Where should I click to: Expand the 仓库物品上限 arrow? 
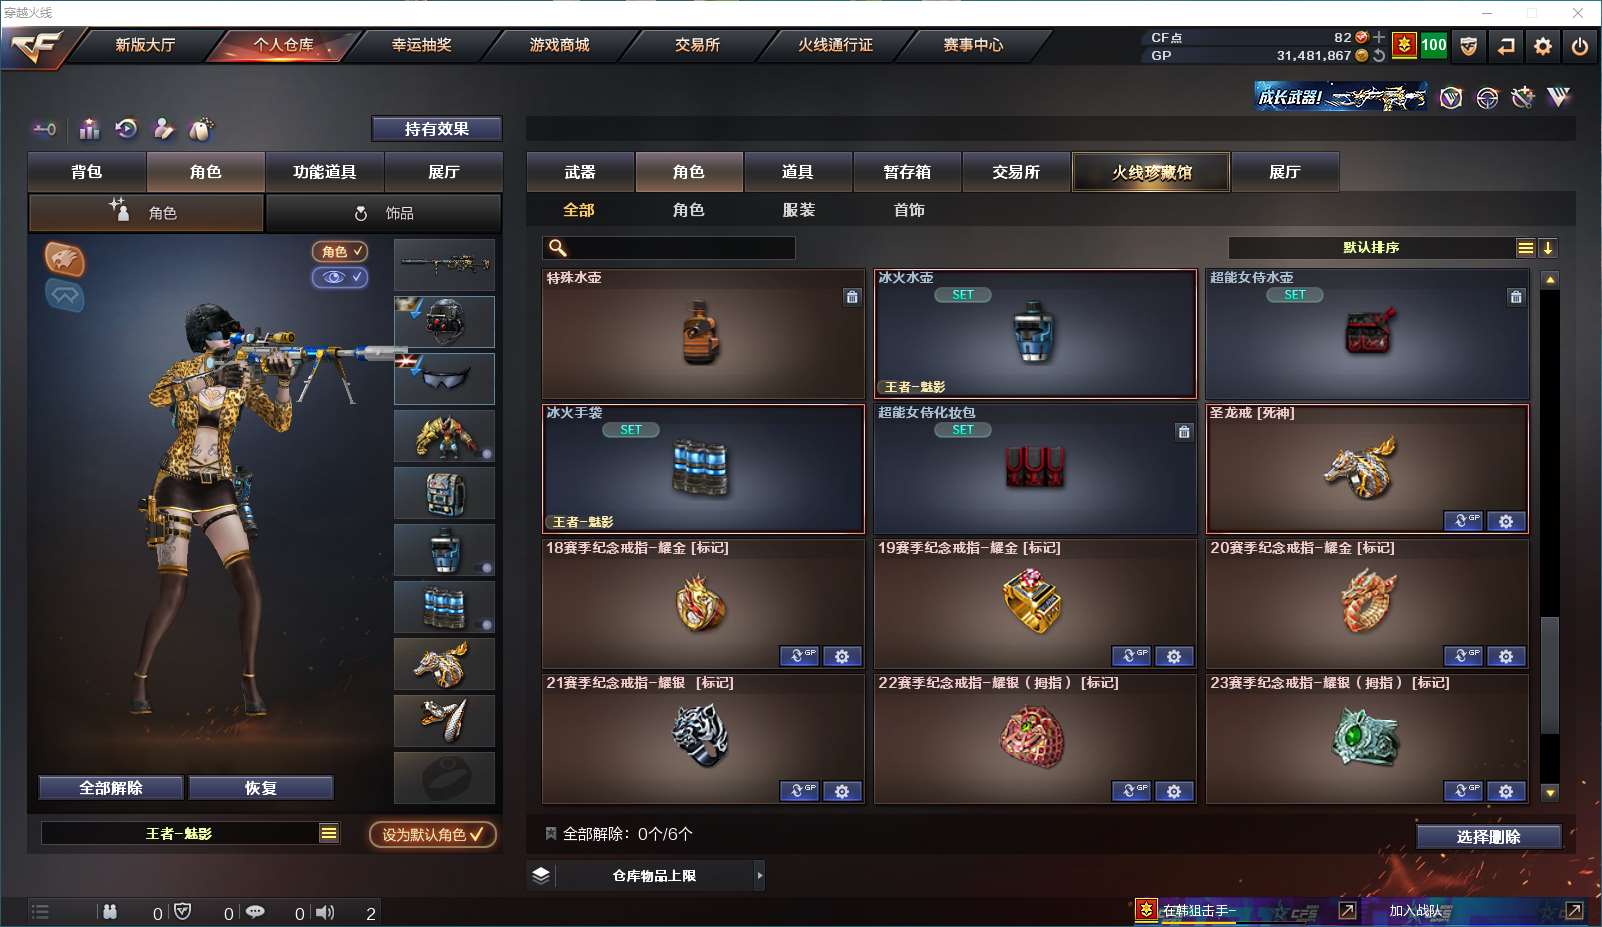760,876
